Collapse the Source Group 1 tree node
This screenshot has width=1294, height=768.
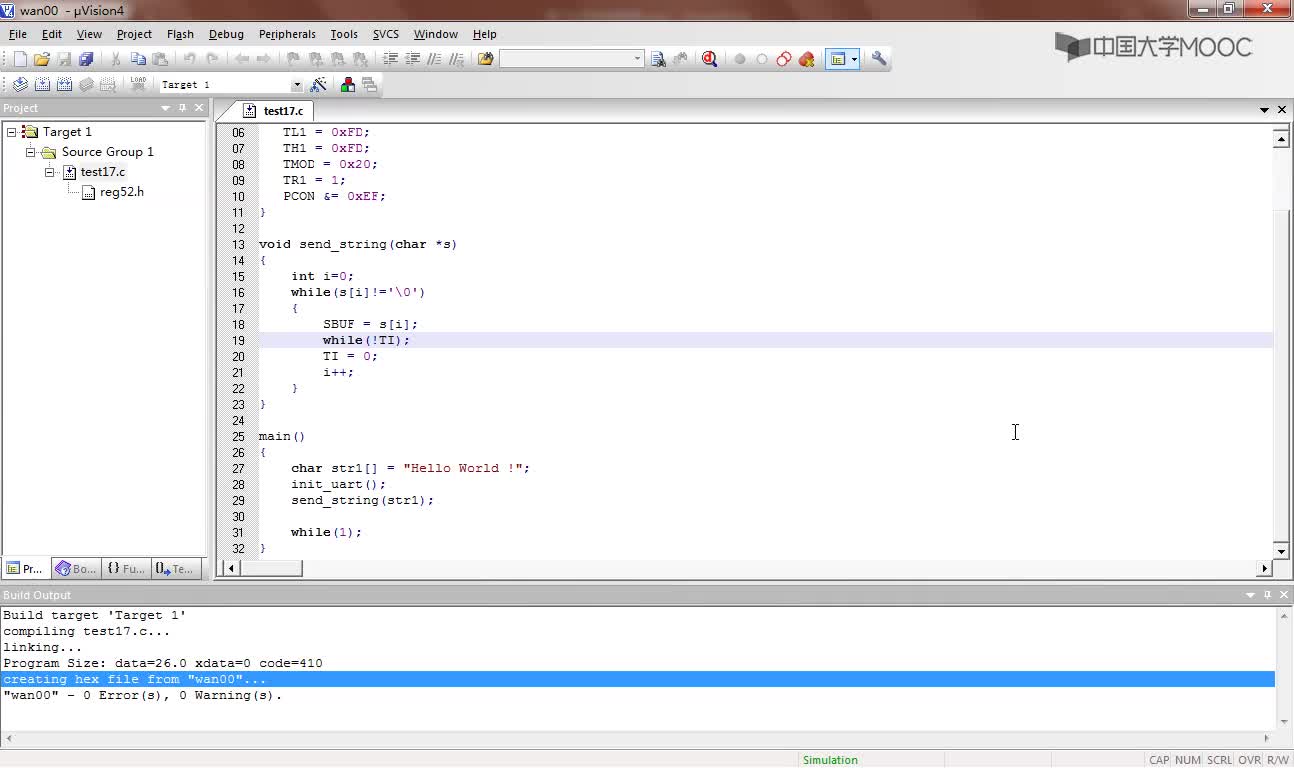tap(31, 152)
